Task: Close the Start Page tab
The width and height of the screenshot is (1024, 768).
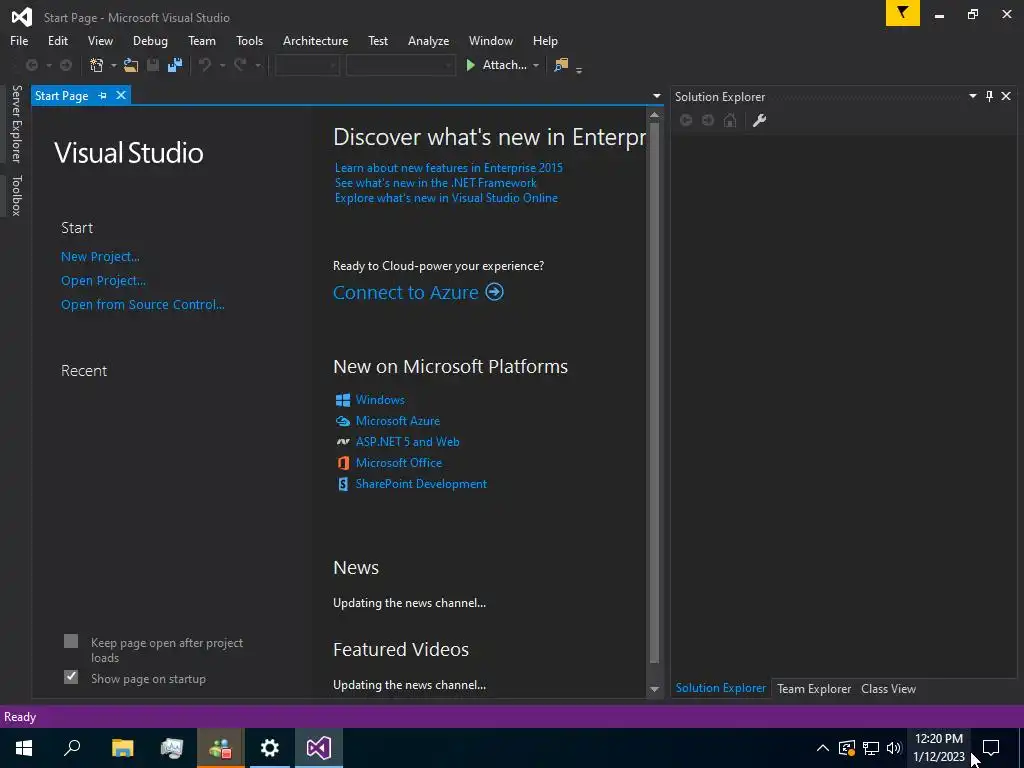Action: tap(121, 95)
